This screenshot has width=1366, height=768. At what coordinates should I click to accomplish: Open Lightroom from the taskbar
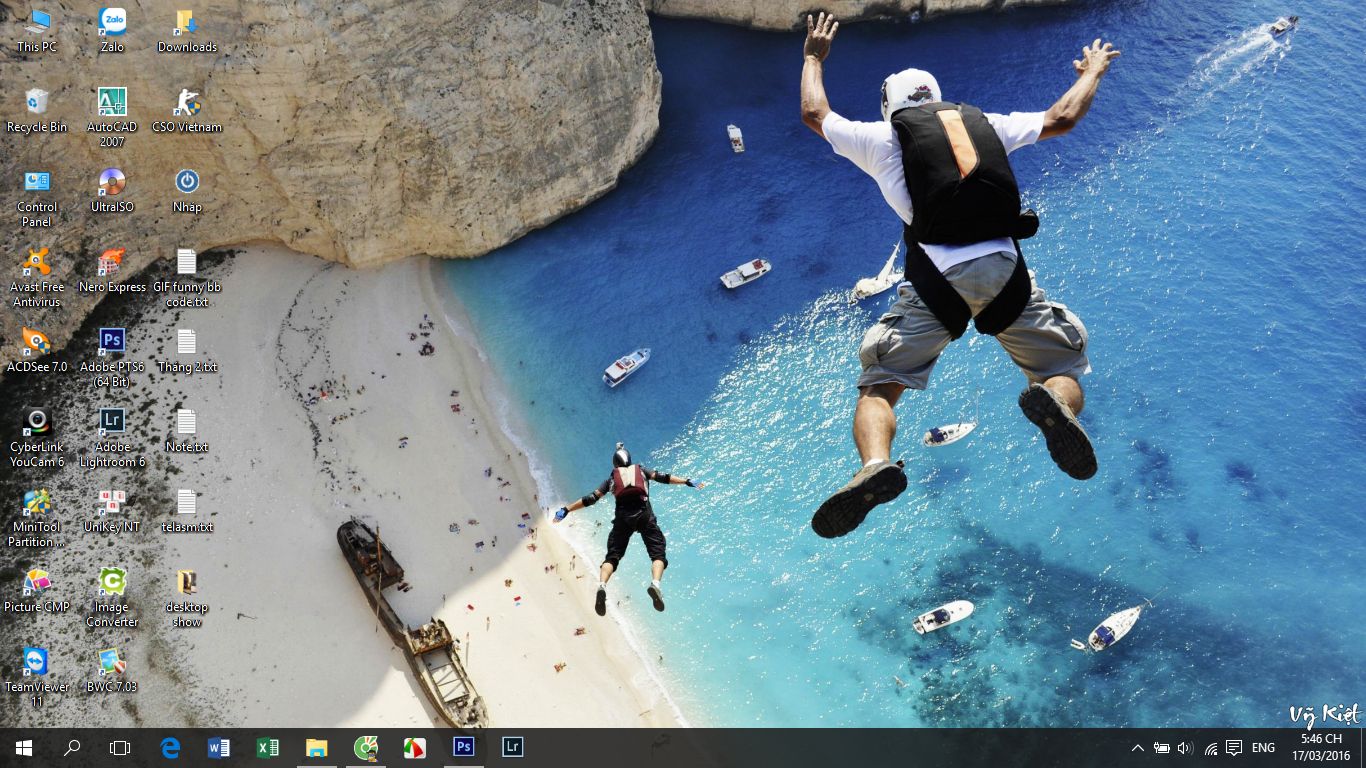point(512,747)
